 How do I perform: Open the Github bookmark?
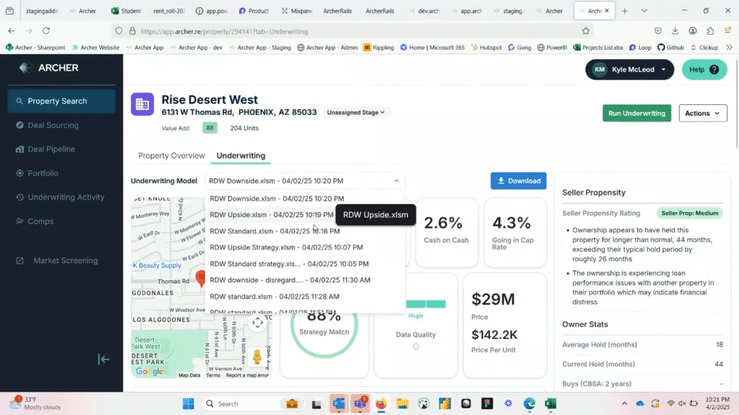670,48
